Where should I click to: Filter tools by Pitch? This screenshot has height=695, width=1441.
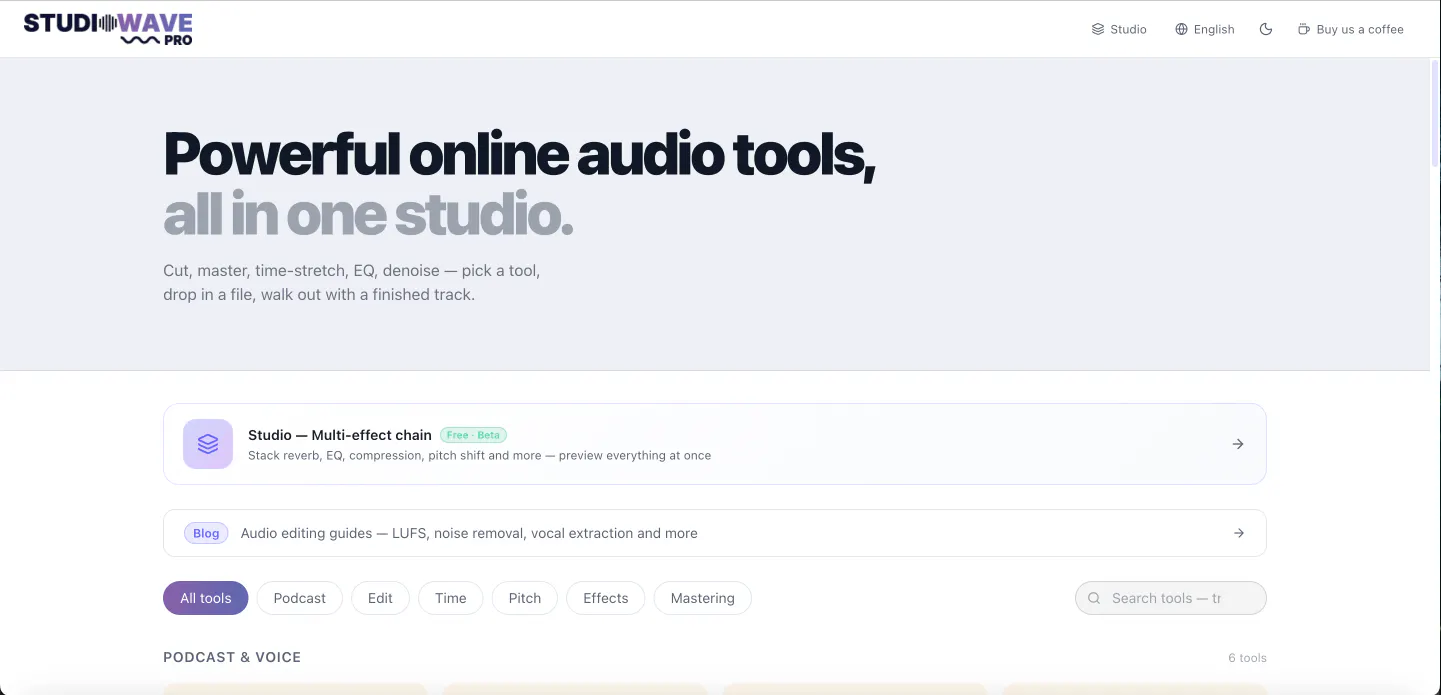coord(525,598)
